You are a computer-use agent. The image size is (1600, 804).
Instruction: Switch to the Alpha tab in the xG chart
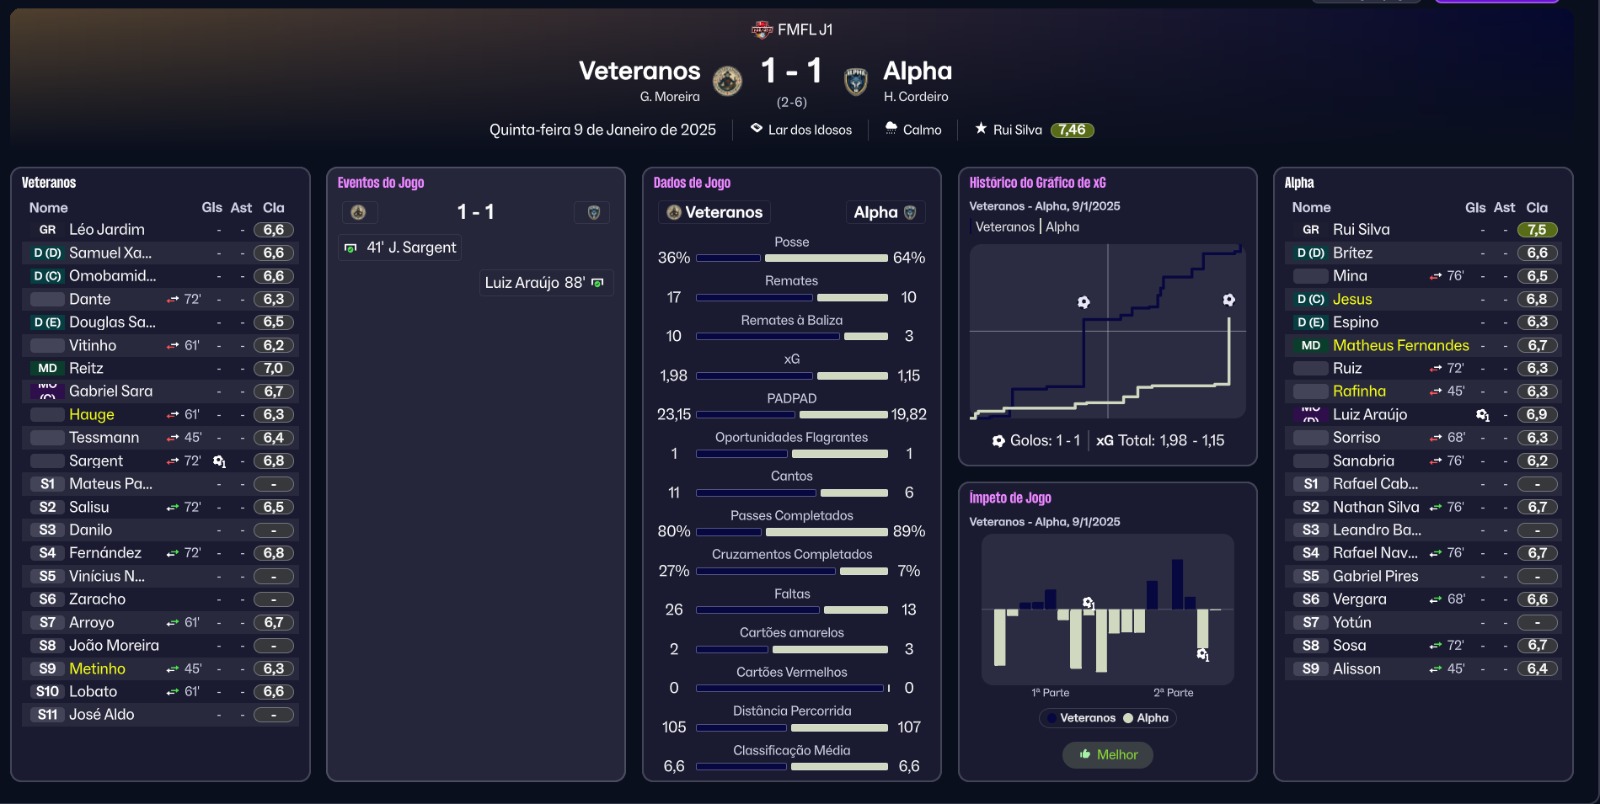1063,227
